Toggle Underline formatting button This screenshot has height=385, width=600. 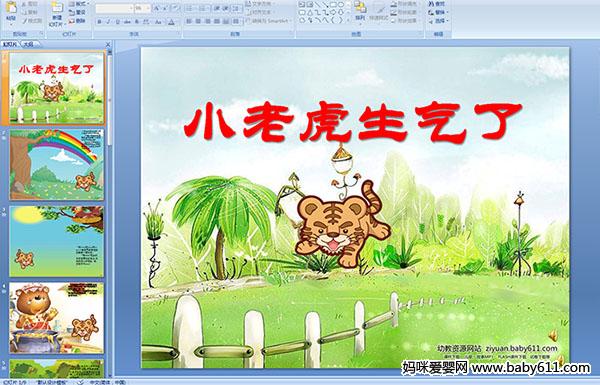[x=117, y=22]
